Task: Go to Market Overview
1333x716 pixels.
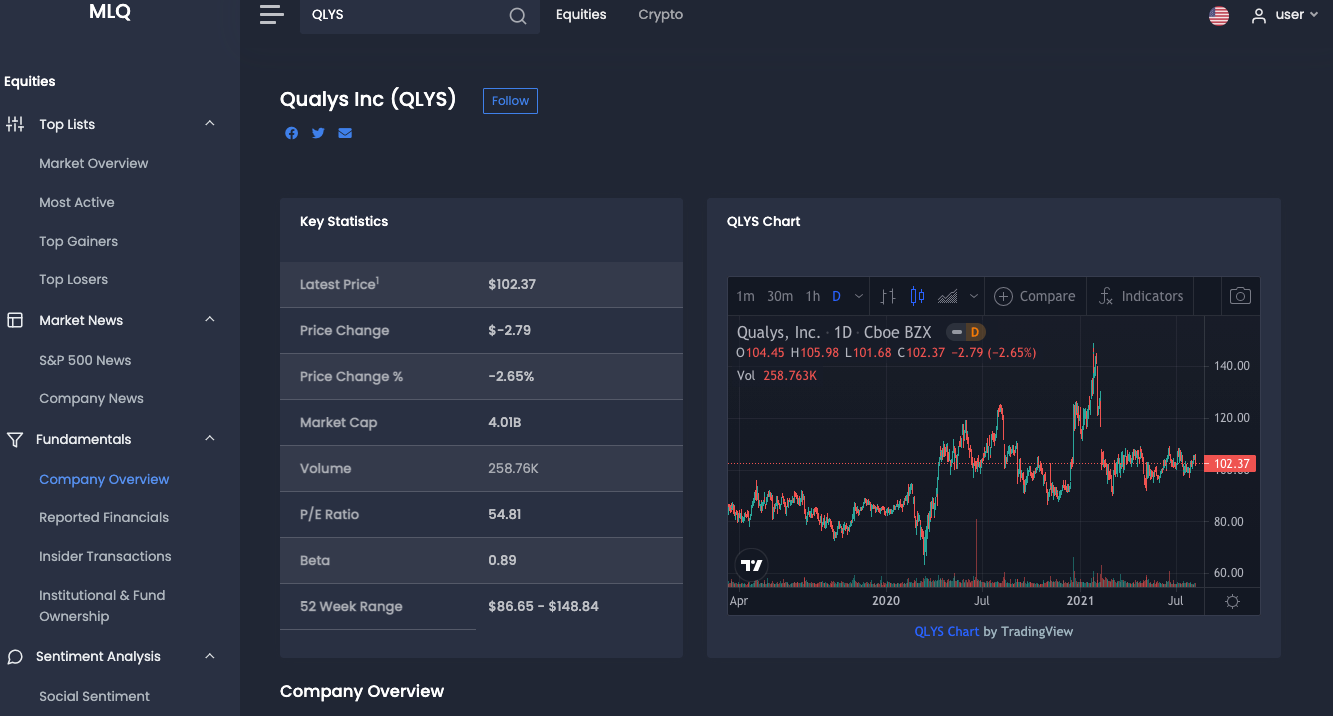Action: (x=94, y=163)
